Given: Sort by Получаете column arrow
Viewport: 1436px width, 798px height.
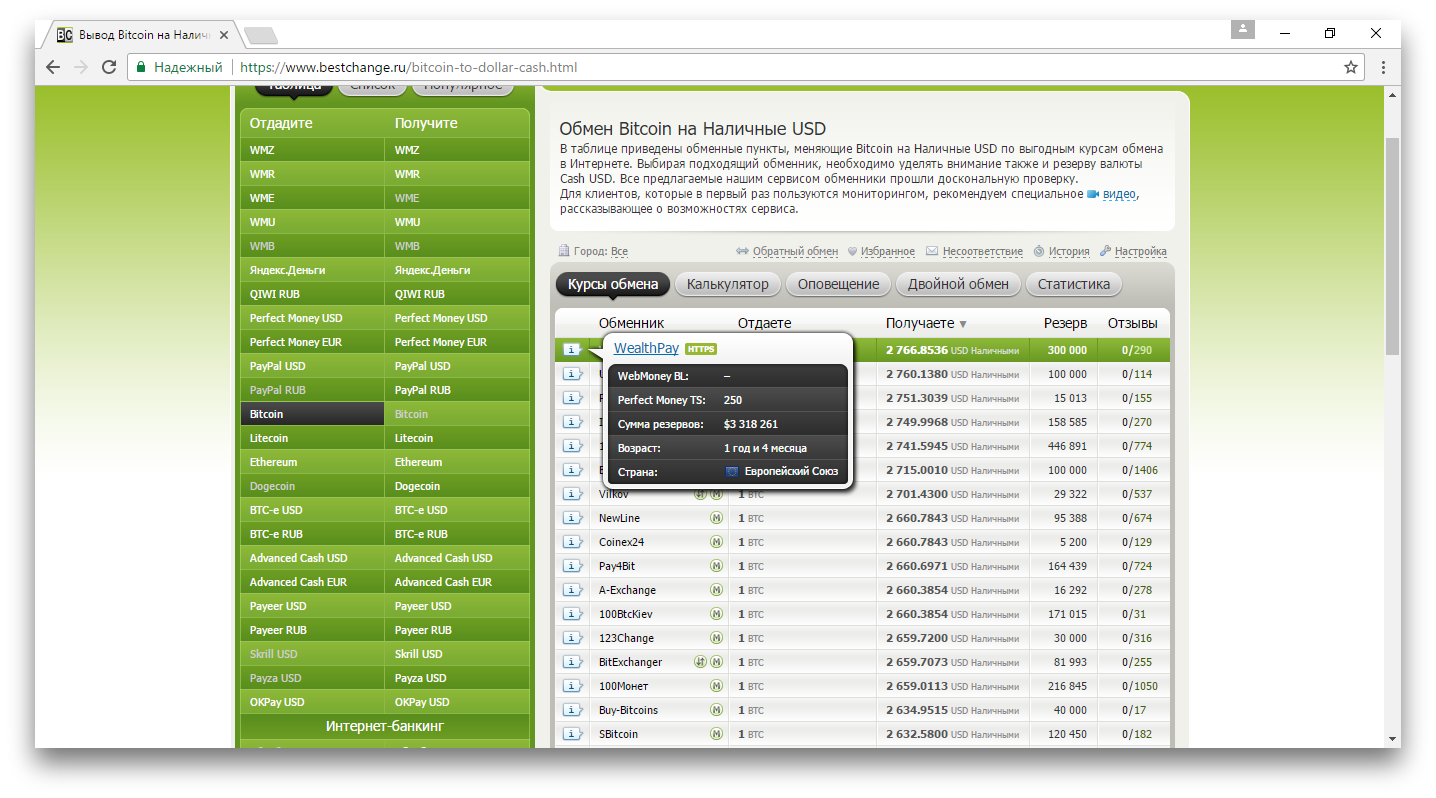Looking at the screenshot, I should (x=963, y=324).
